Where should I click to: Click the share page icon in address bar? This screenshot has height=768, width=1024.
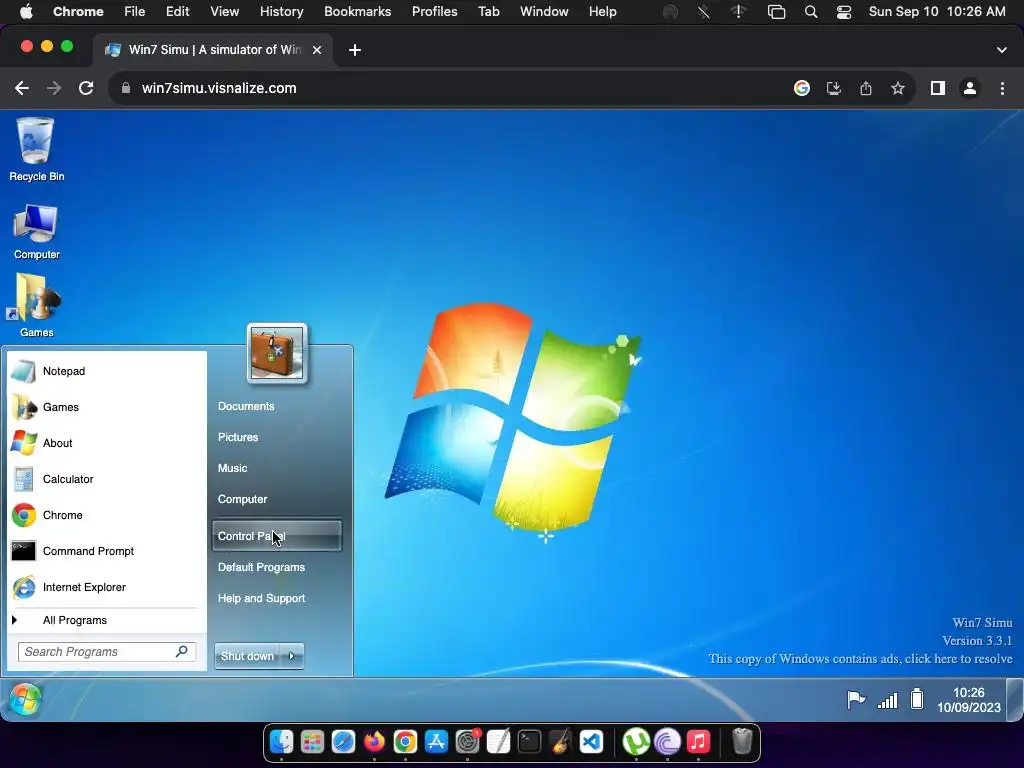point(866,88)
